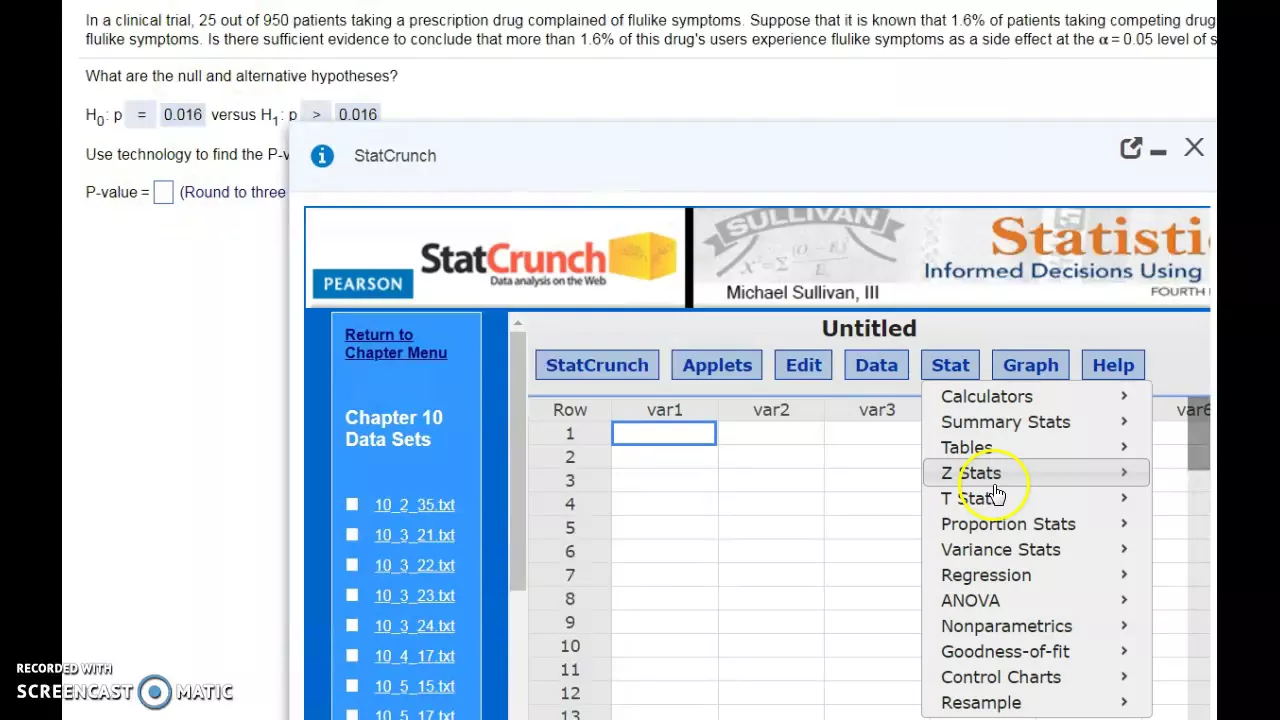Click the StatCrunch info icon
The height and width of the screenshot is (720, 1280).
[x=322, y=156]
